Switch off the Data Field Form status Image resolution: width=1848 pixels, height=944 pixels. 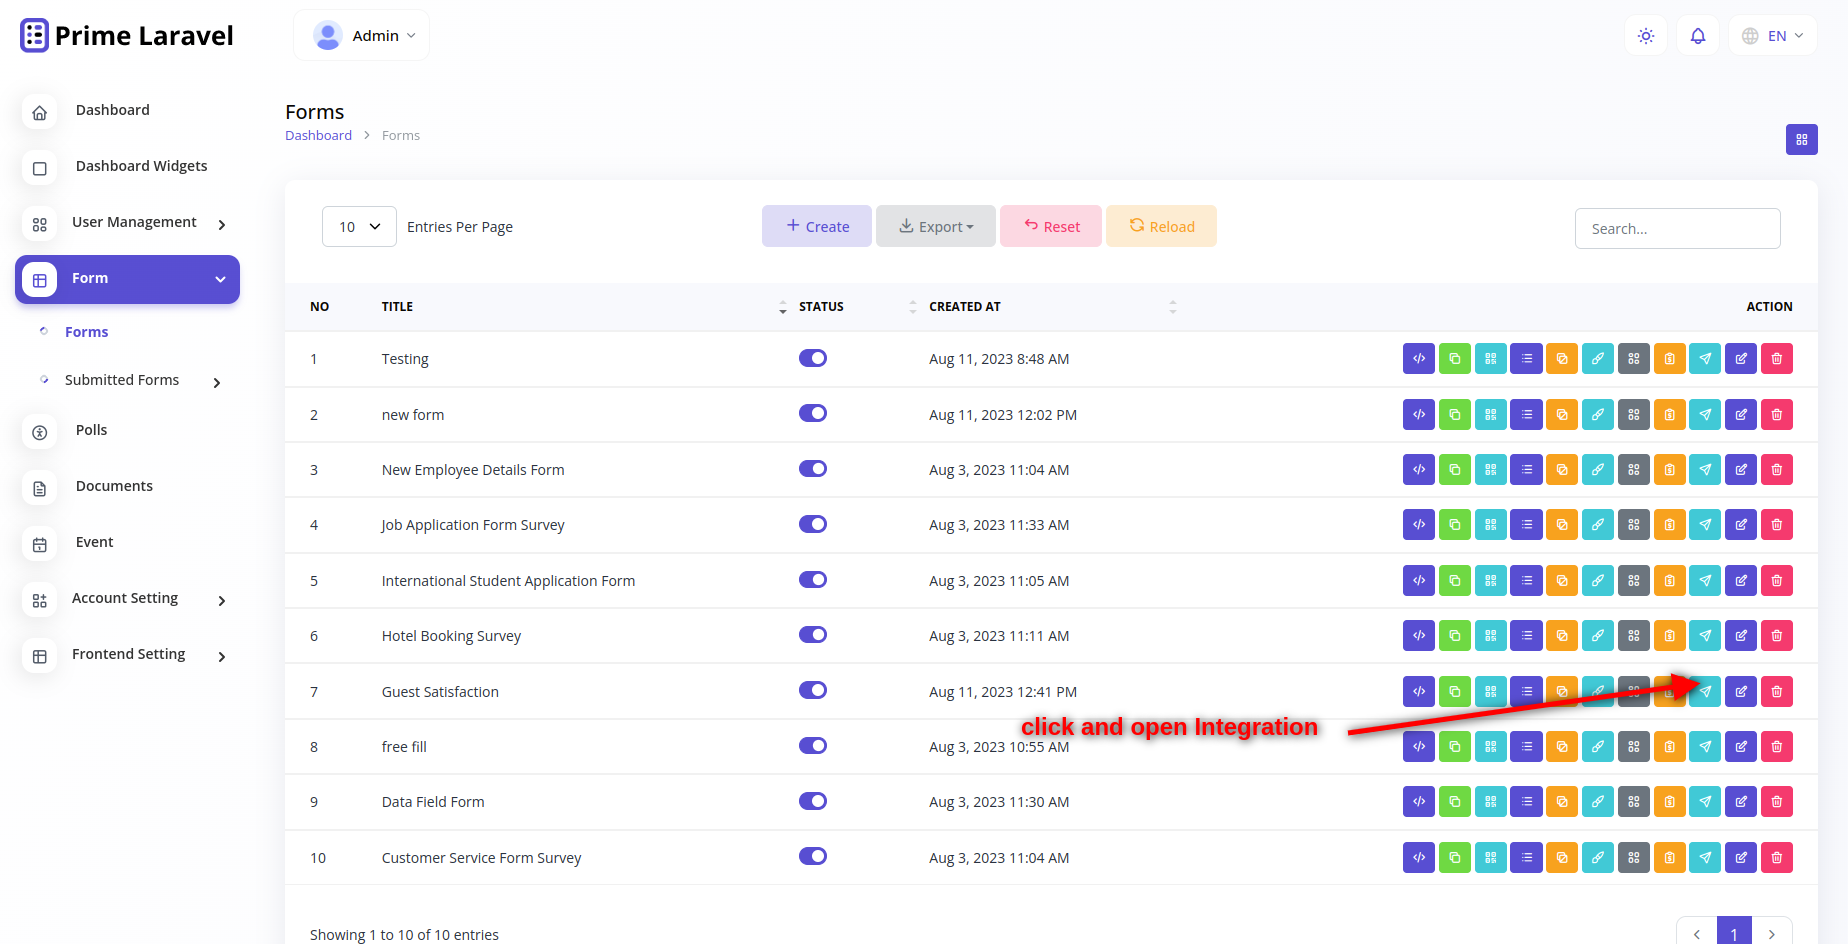pos(813,801)
